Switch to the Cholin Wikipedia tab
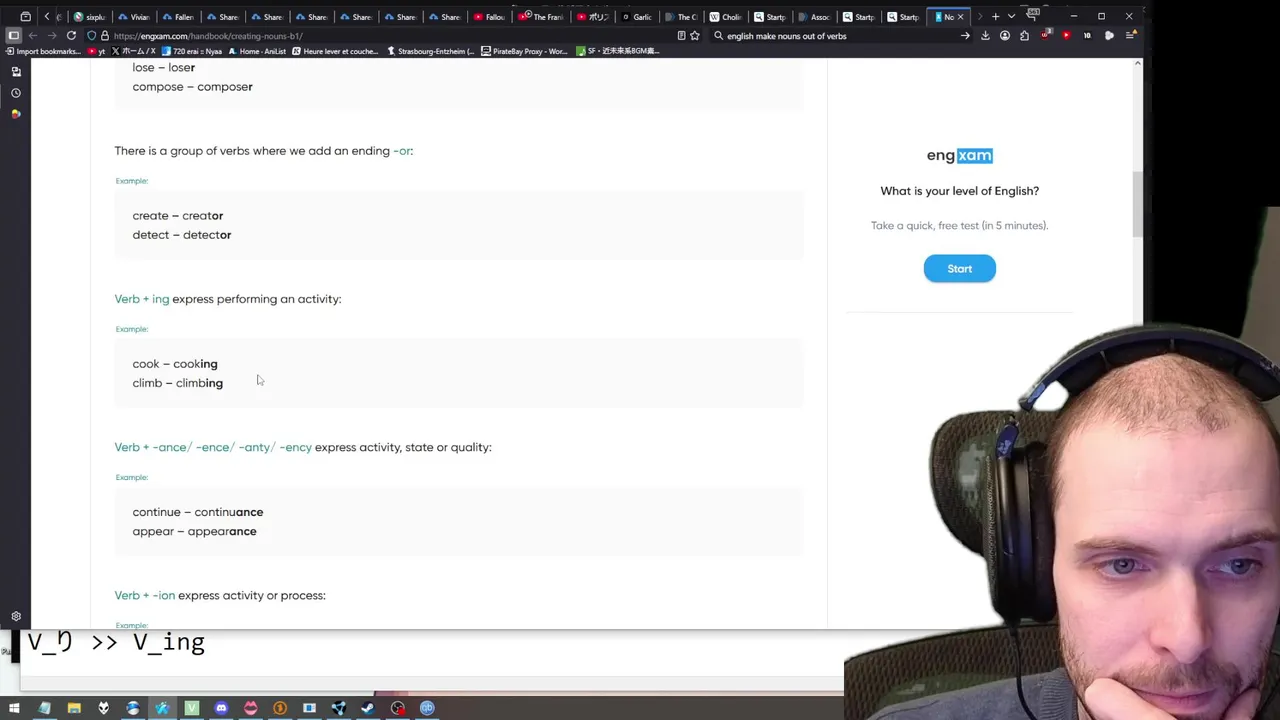This screenshot has width=1280, height=720. [x=726, y=16]
